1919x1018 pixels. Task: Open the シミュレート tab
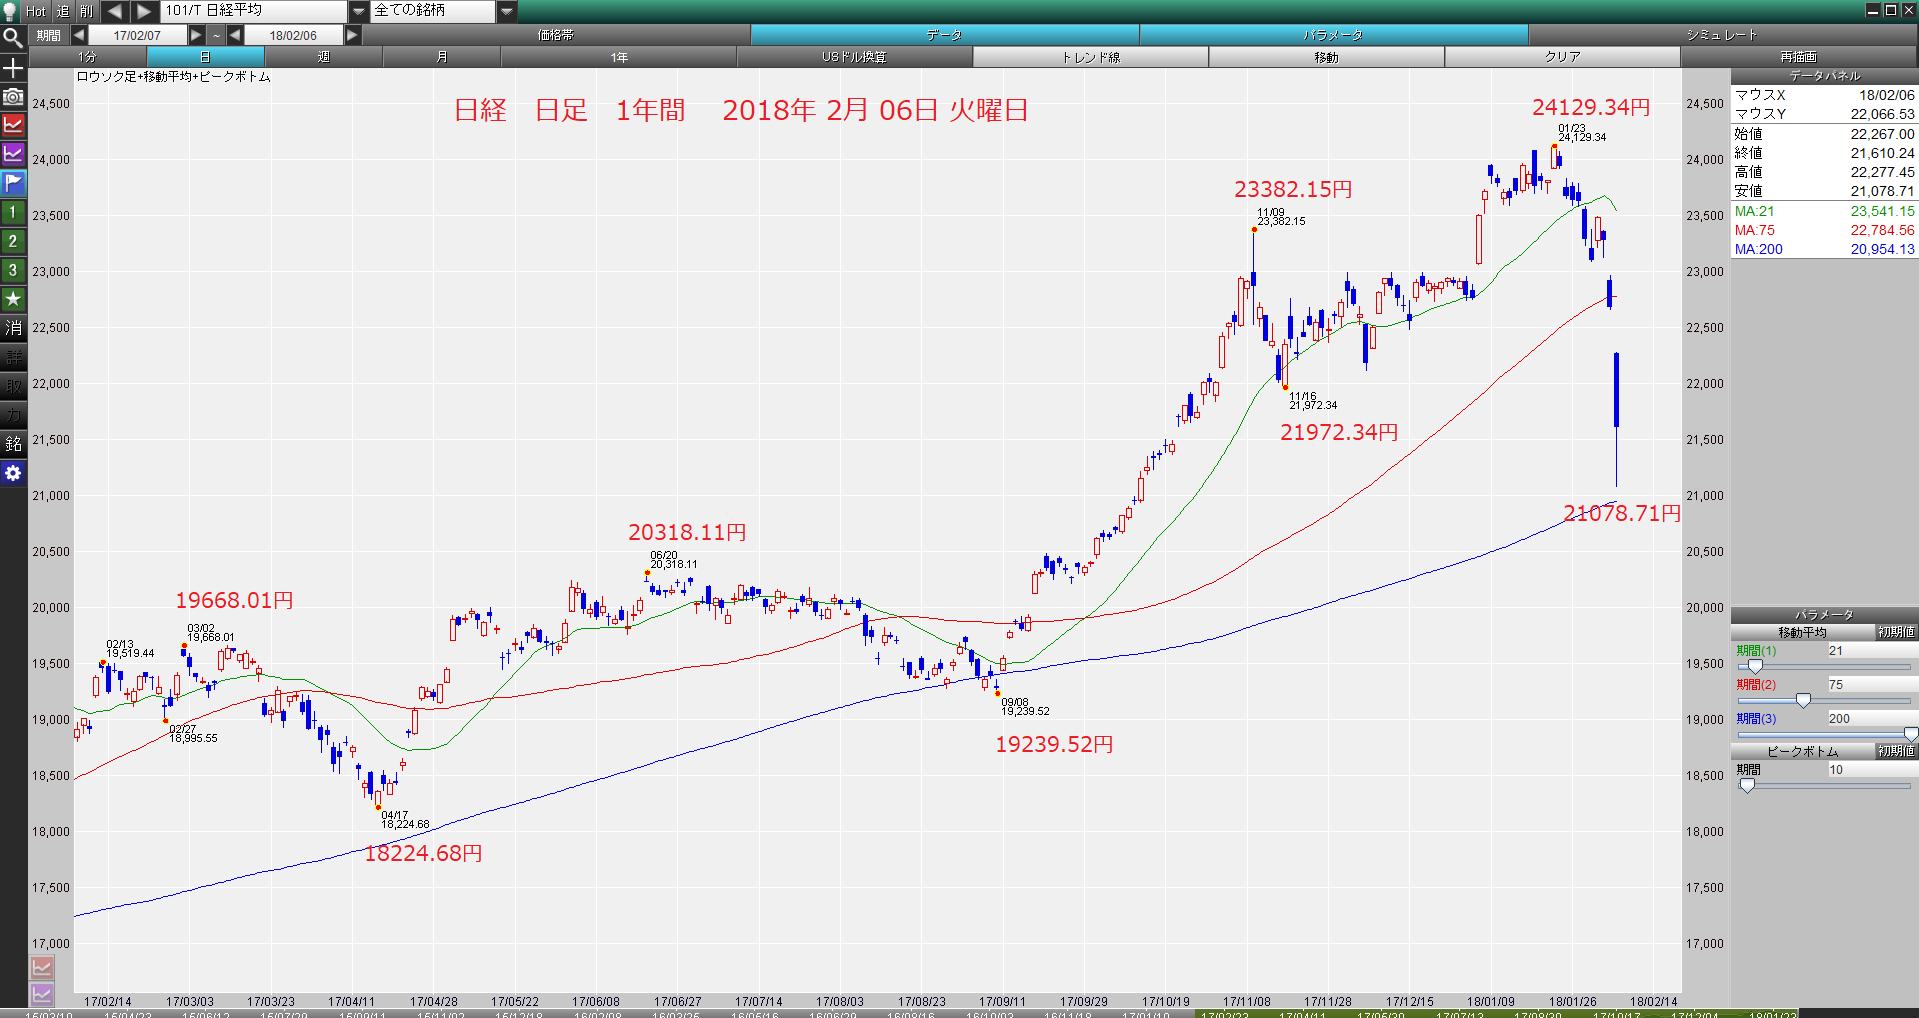click(1722, 35)
